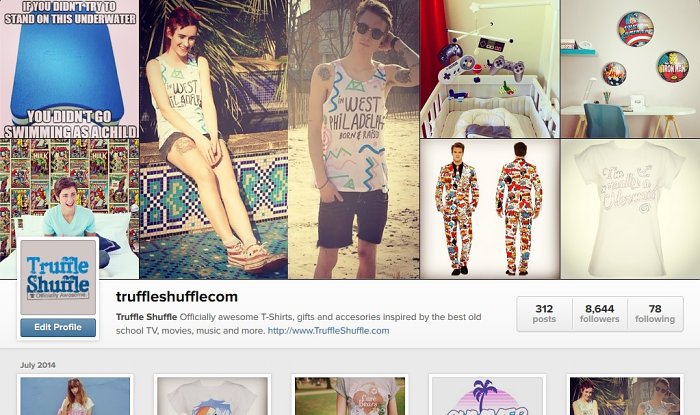Open the West Philadelphia tank top beach photo
The image size is (700, 415).
[354, 139]
